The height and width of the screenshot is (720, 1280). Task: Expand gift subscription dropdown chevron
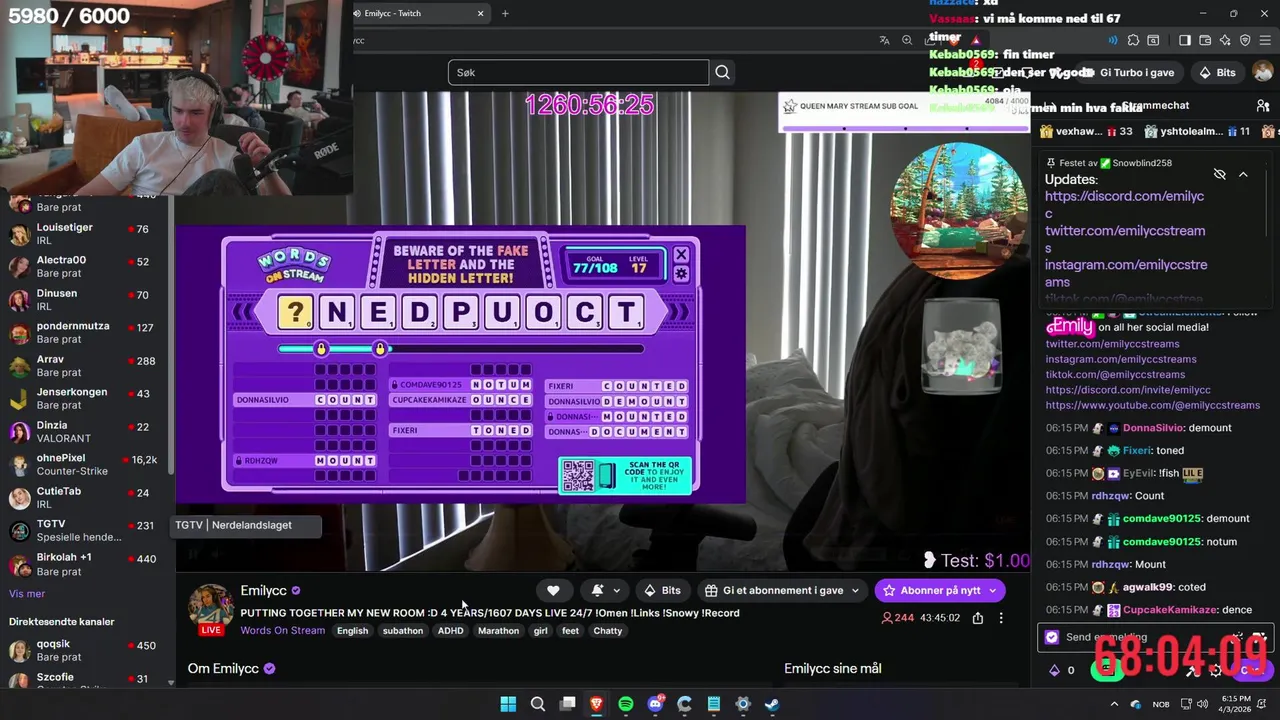click(x=855, y=590)
